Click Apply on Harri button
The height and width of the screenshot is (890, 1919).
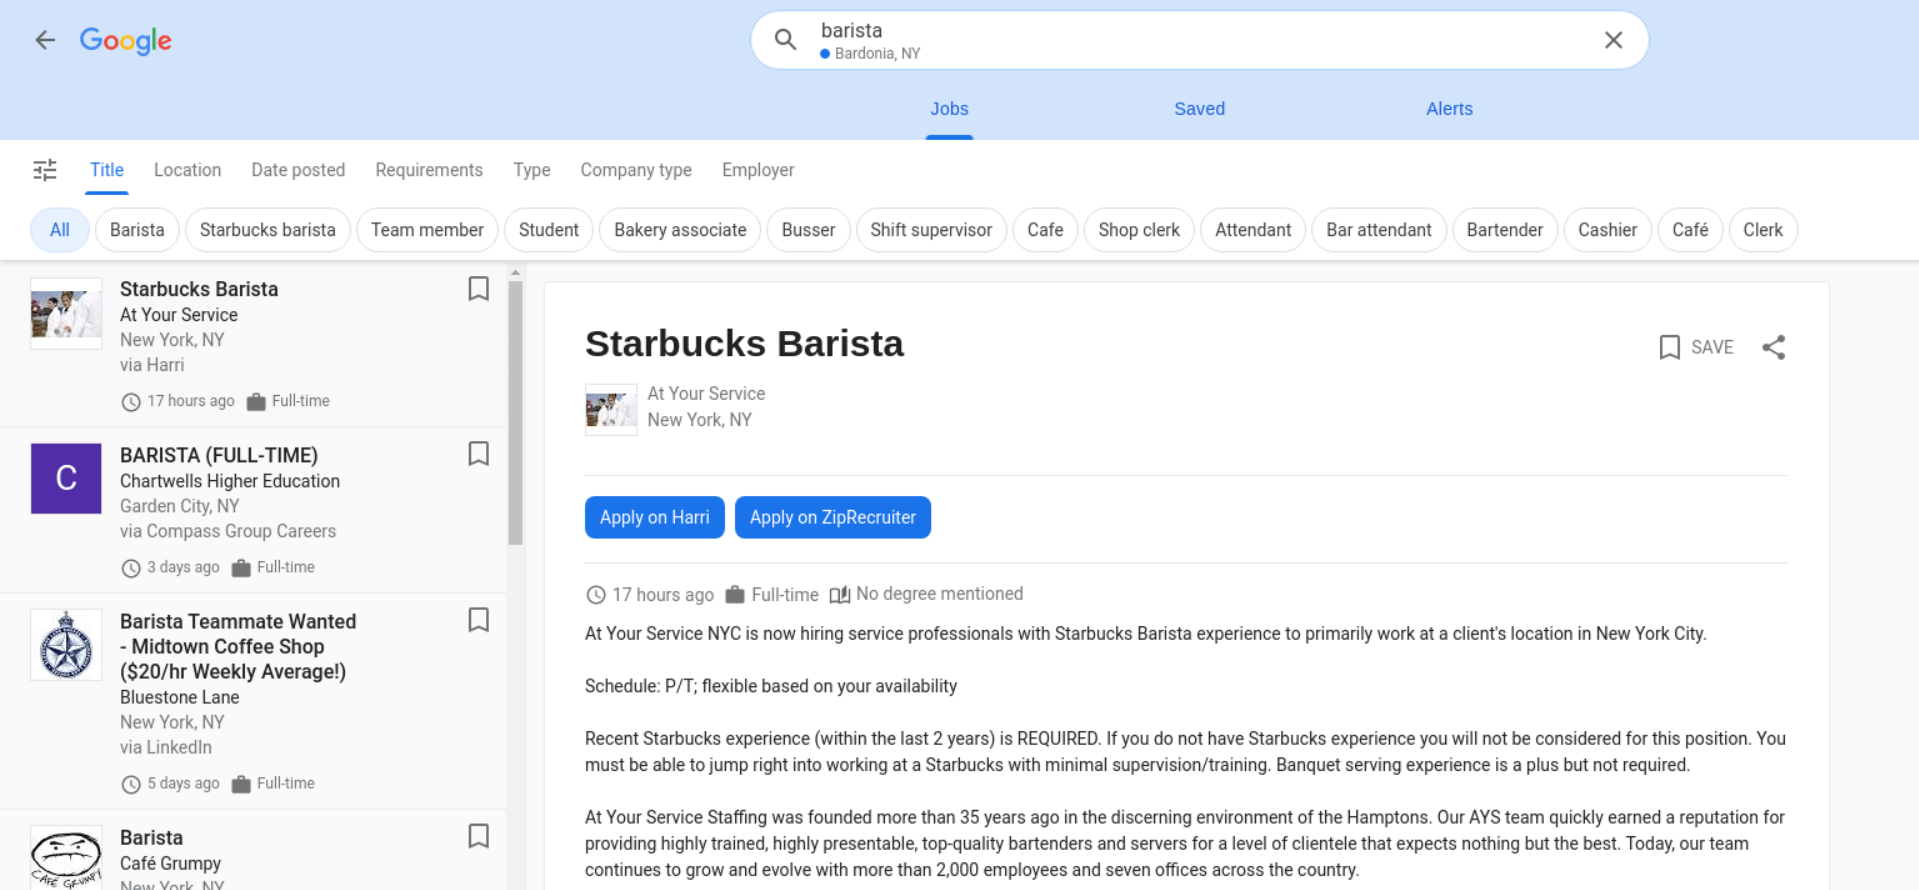654,517
